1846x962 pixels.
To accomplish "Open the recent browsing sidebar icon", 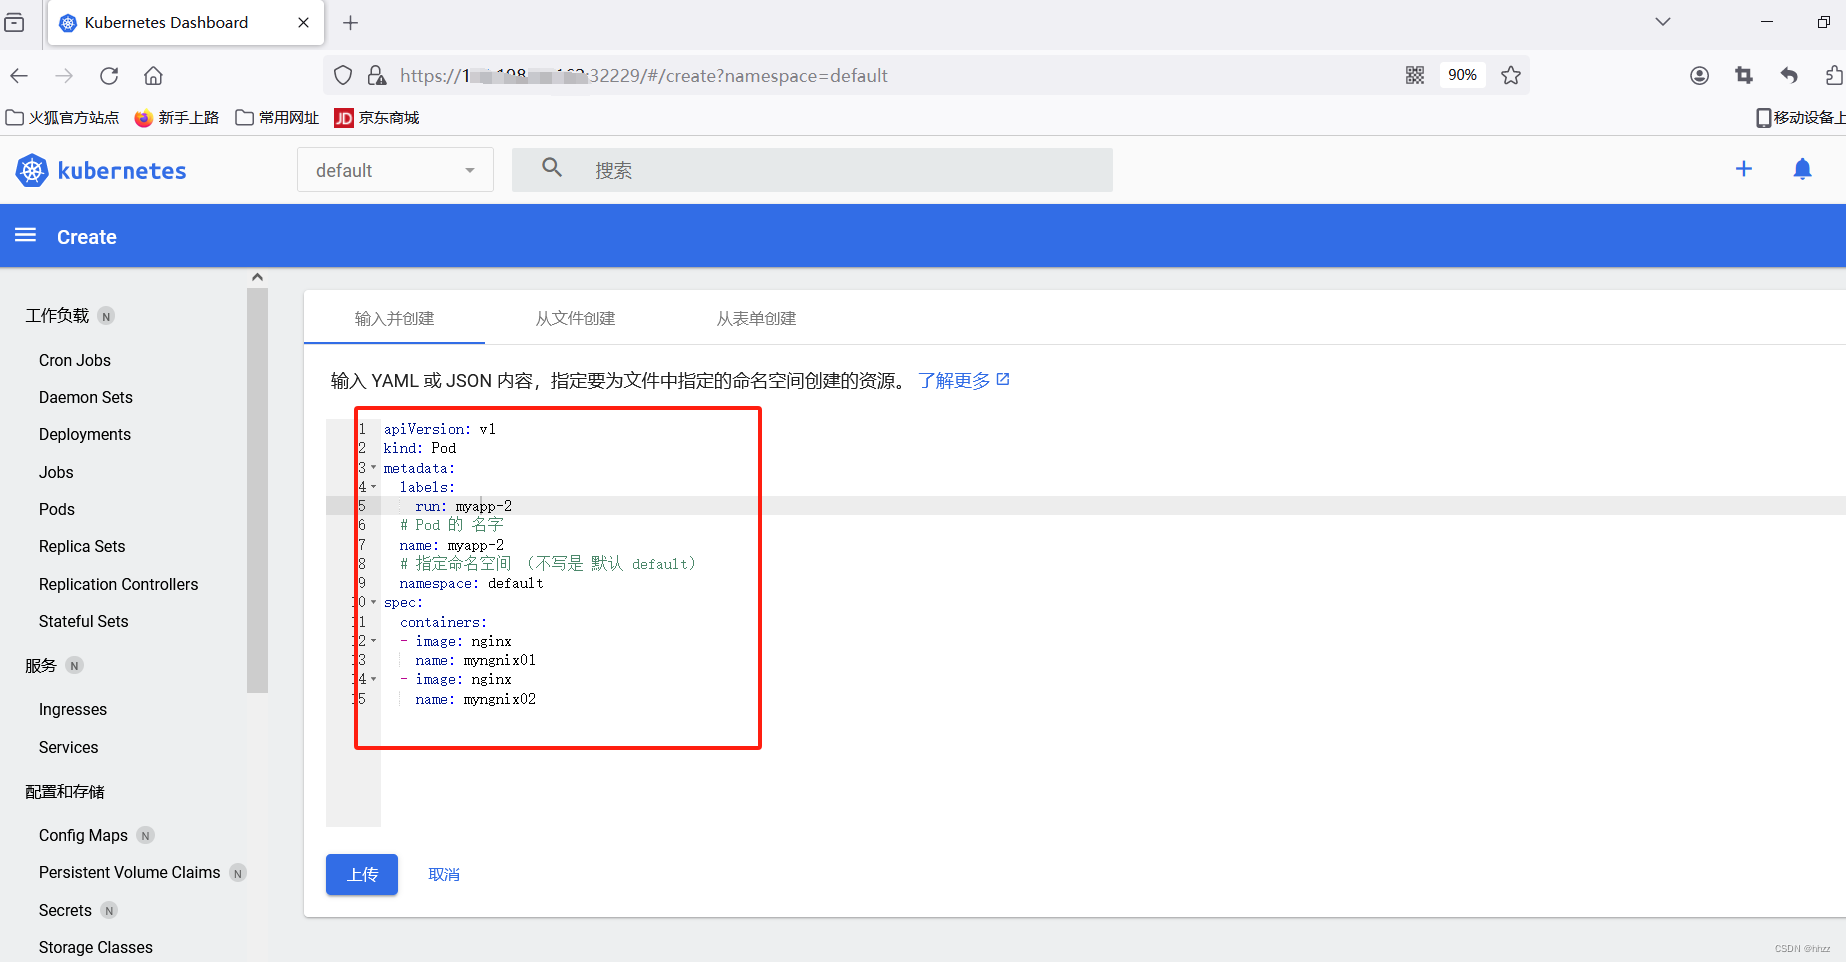I will pos(15,22).
